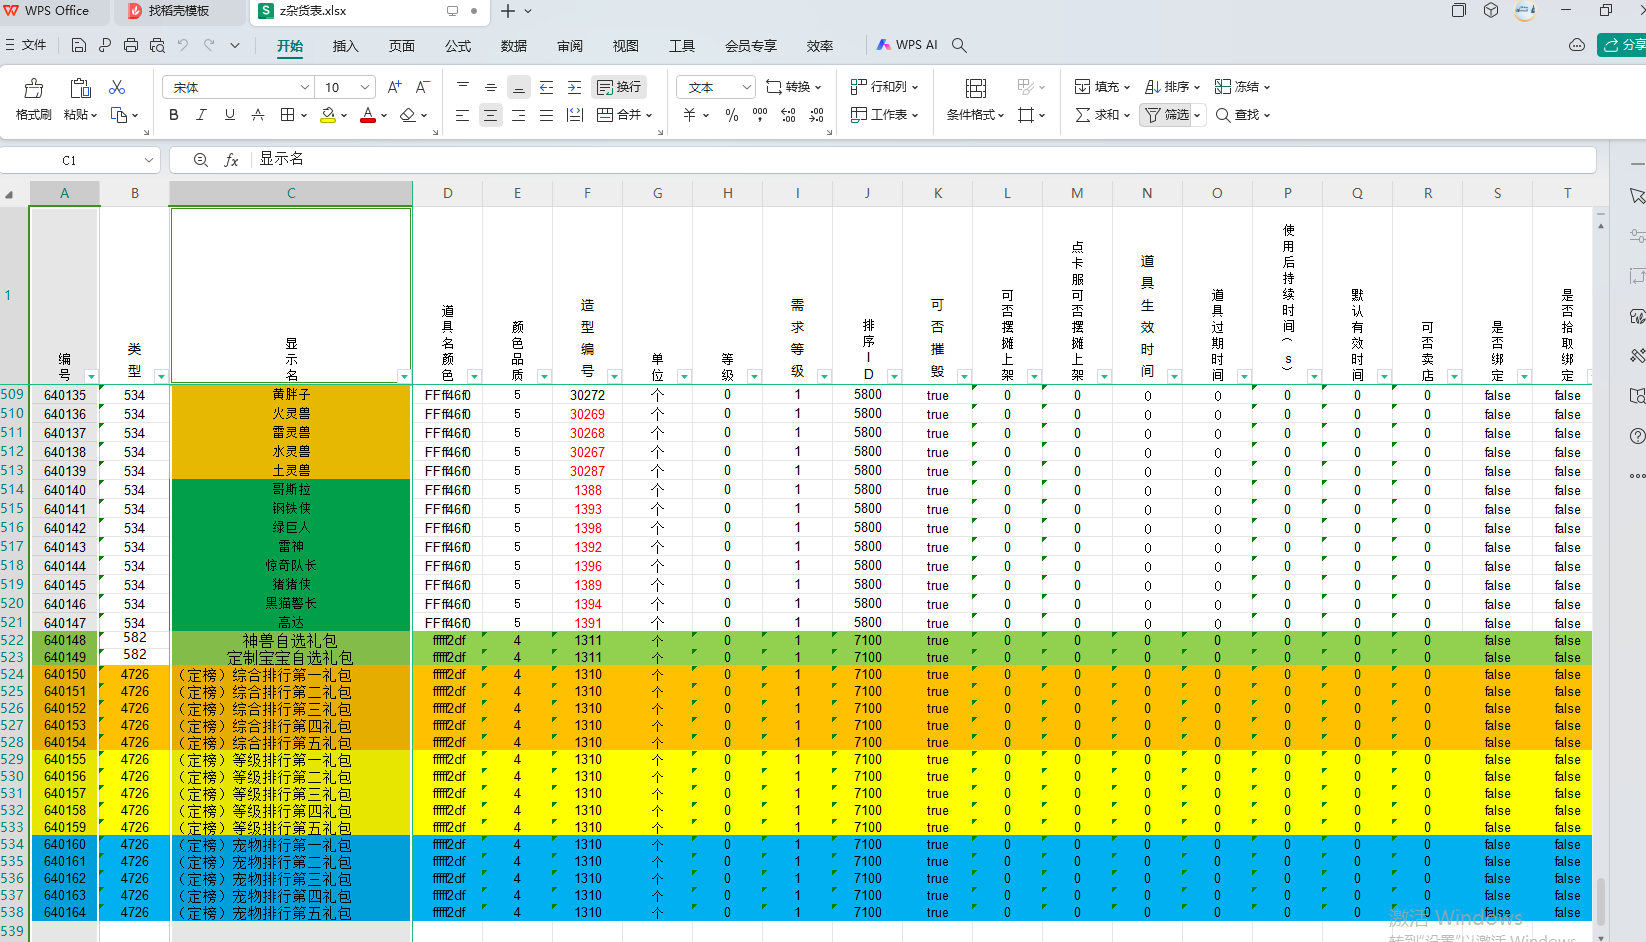
Task: Click the Format Painter (格式刷) icon
Action: [x=33, y=99]
